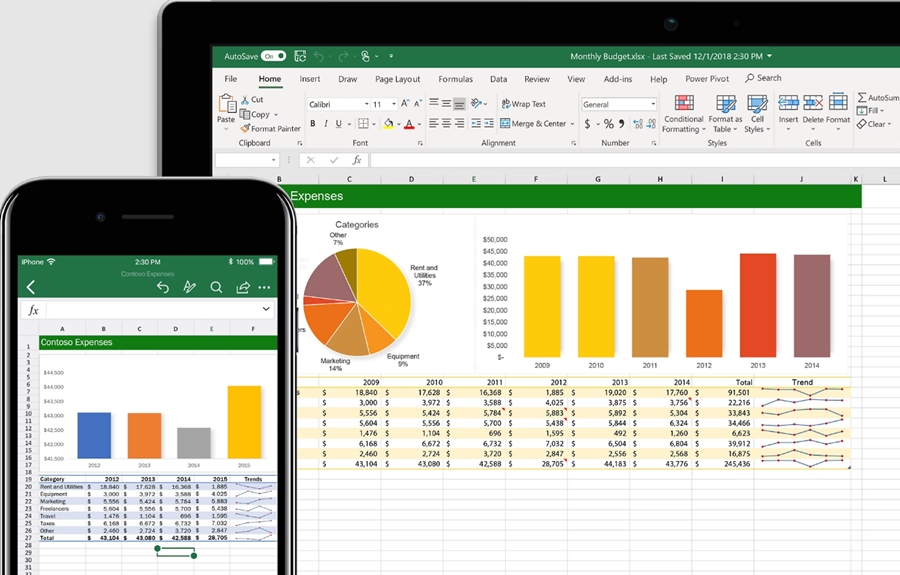Click the Cut button

[251, 99]
